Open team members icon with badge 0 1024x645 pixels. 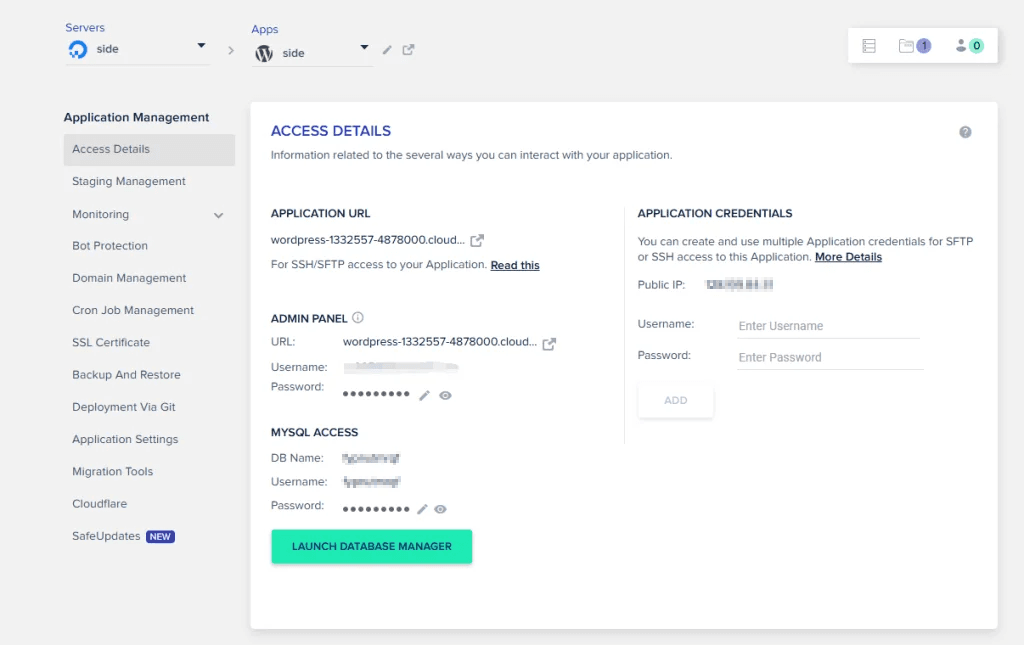[969, 46]
